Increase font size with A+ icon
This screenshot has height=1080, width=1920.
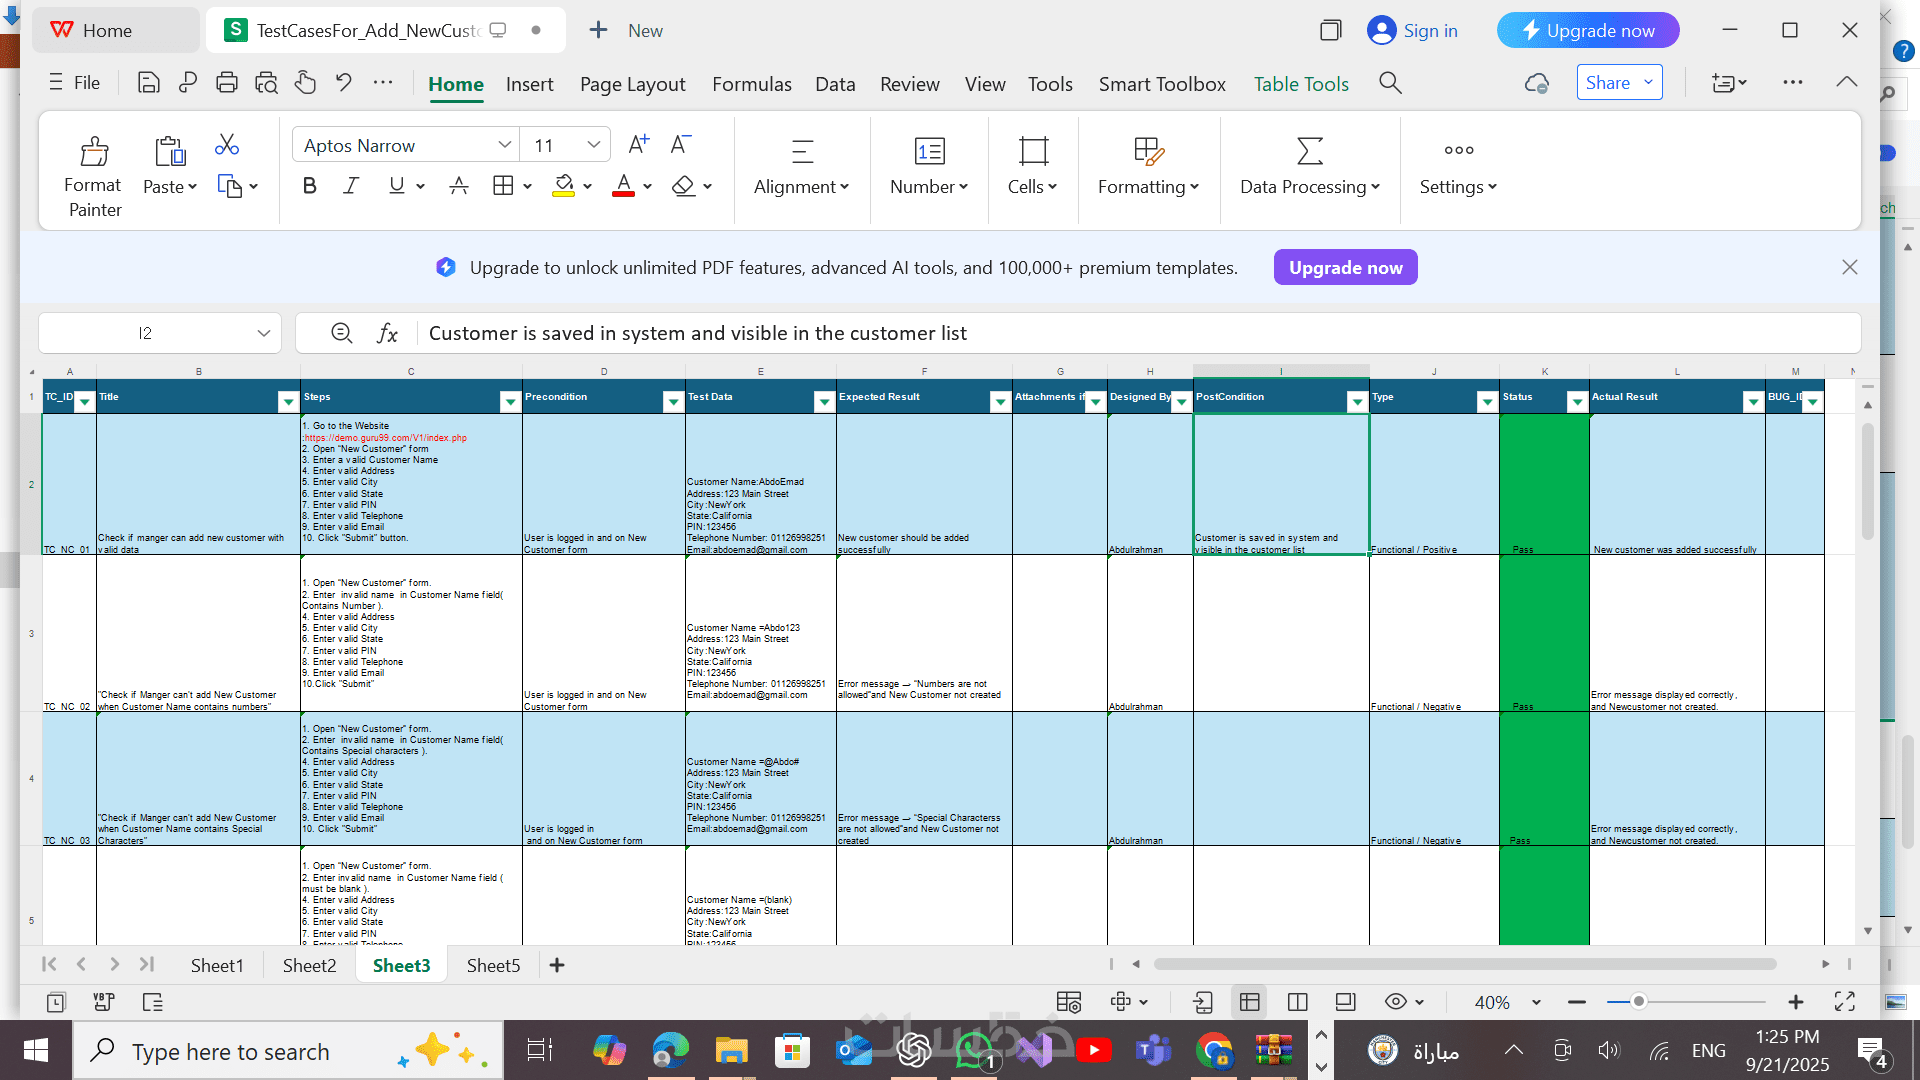[638, 145]
